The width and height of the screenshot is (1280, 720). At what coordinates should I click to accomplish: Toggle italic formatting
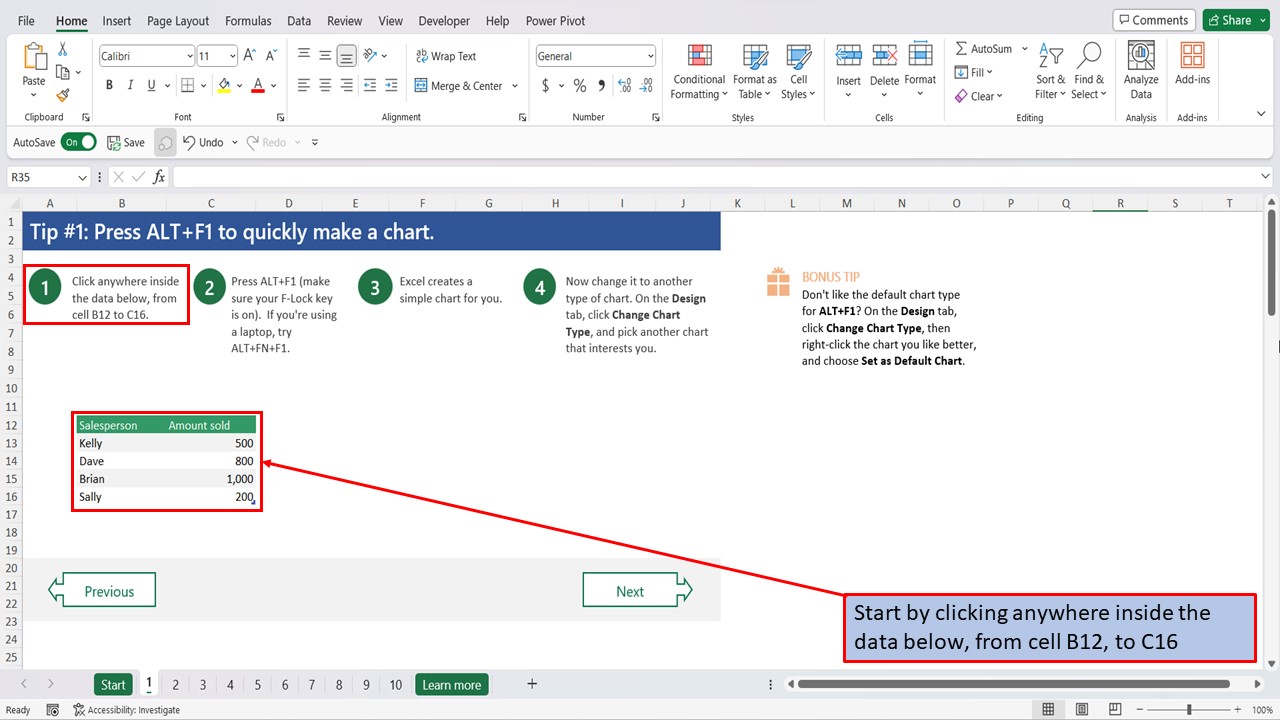[131, 85]
